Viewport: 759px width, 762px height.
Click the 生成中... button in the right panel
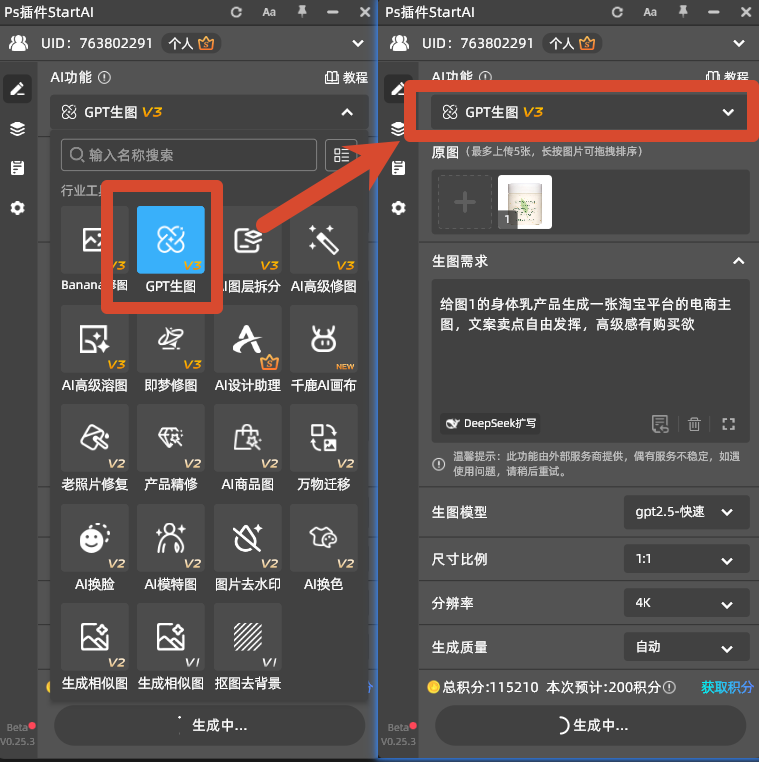(591, 725)
